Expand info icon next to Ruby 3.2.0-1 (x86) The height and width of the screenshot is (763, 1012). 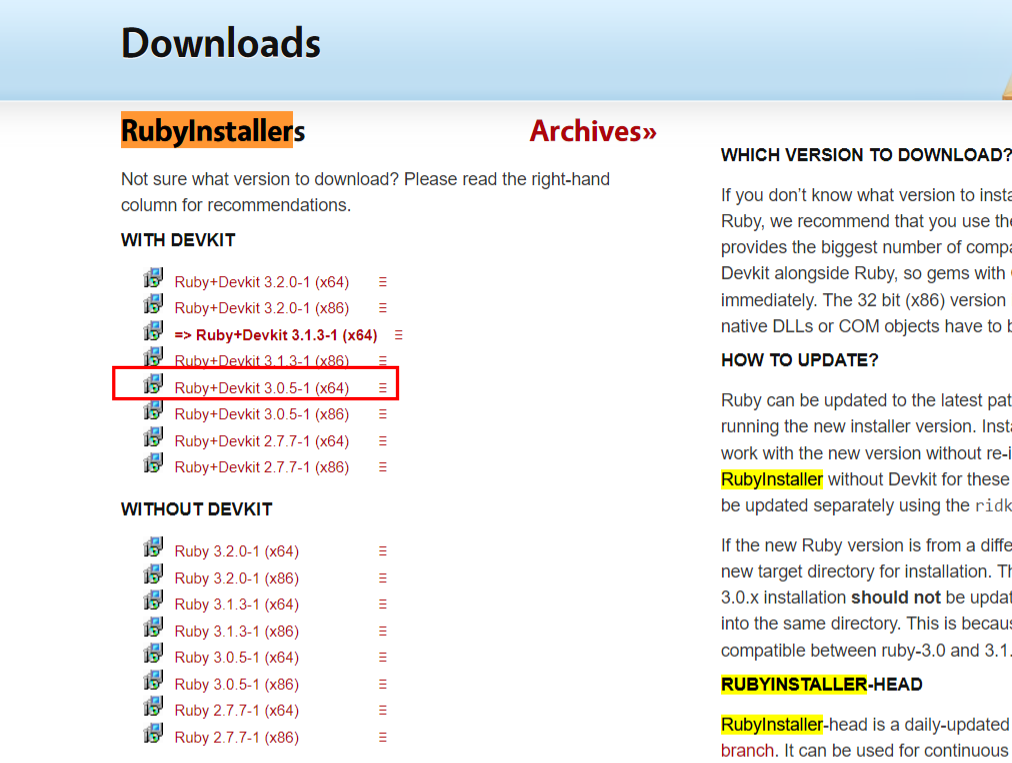[x=382, y=578]
